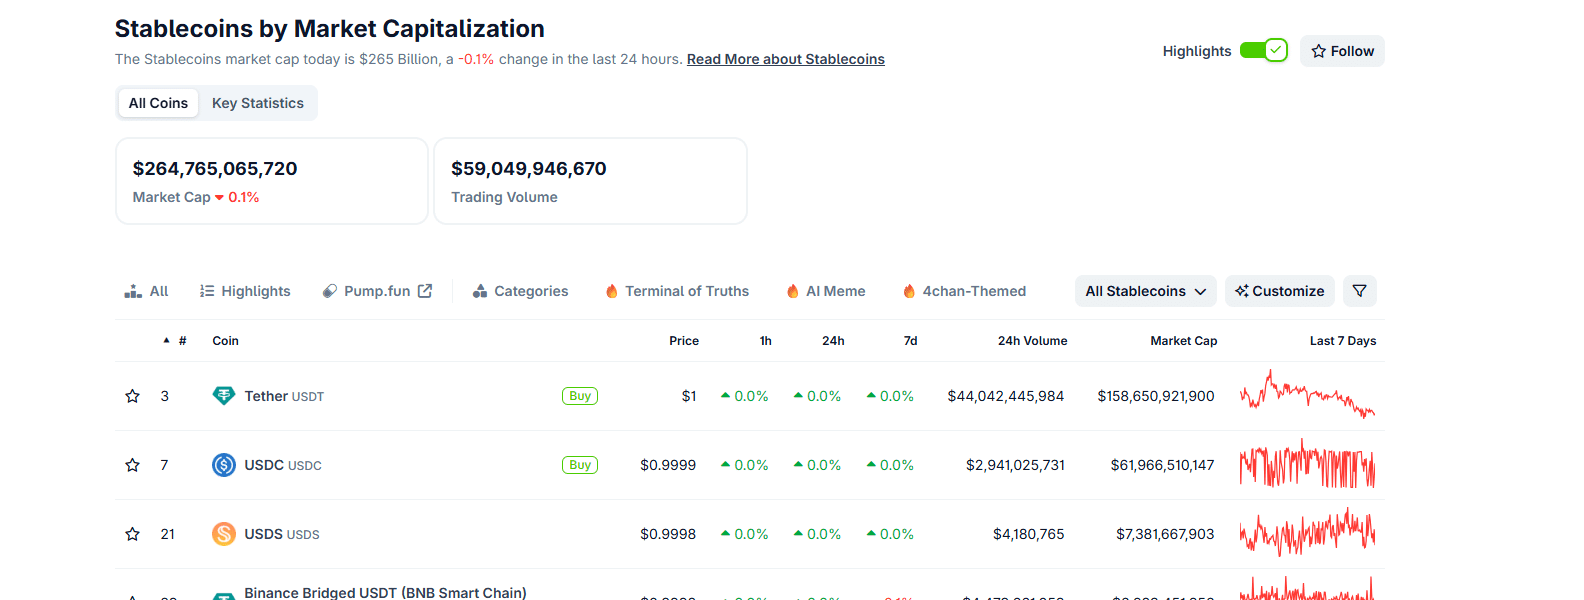1584x600 pixels.
Task: Open the USDC coin page
Action: point(283,465)
